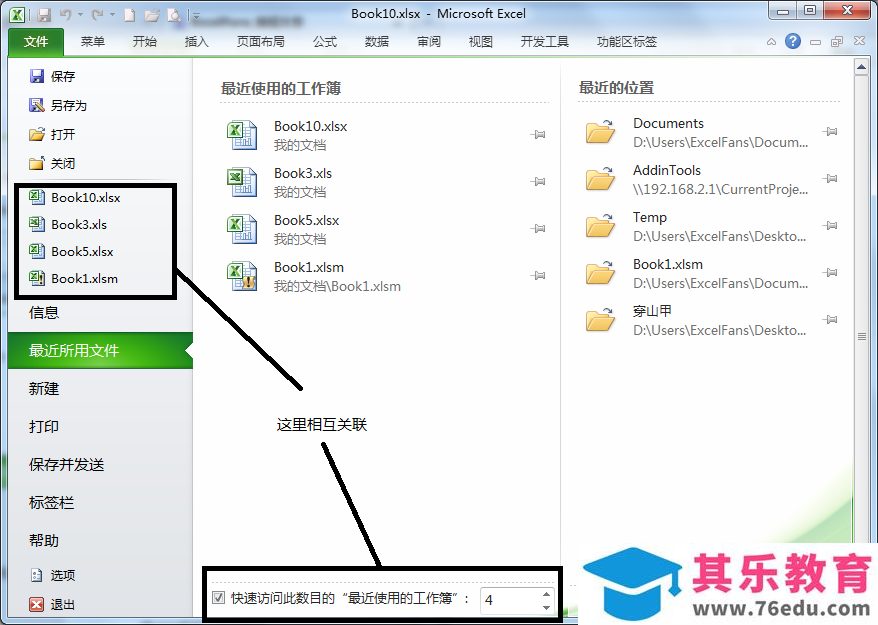
Task: Pin the Temp folder location
Action: pyautogui.click(x=830, y=226)
